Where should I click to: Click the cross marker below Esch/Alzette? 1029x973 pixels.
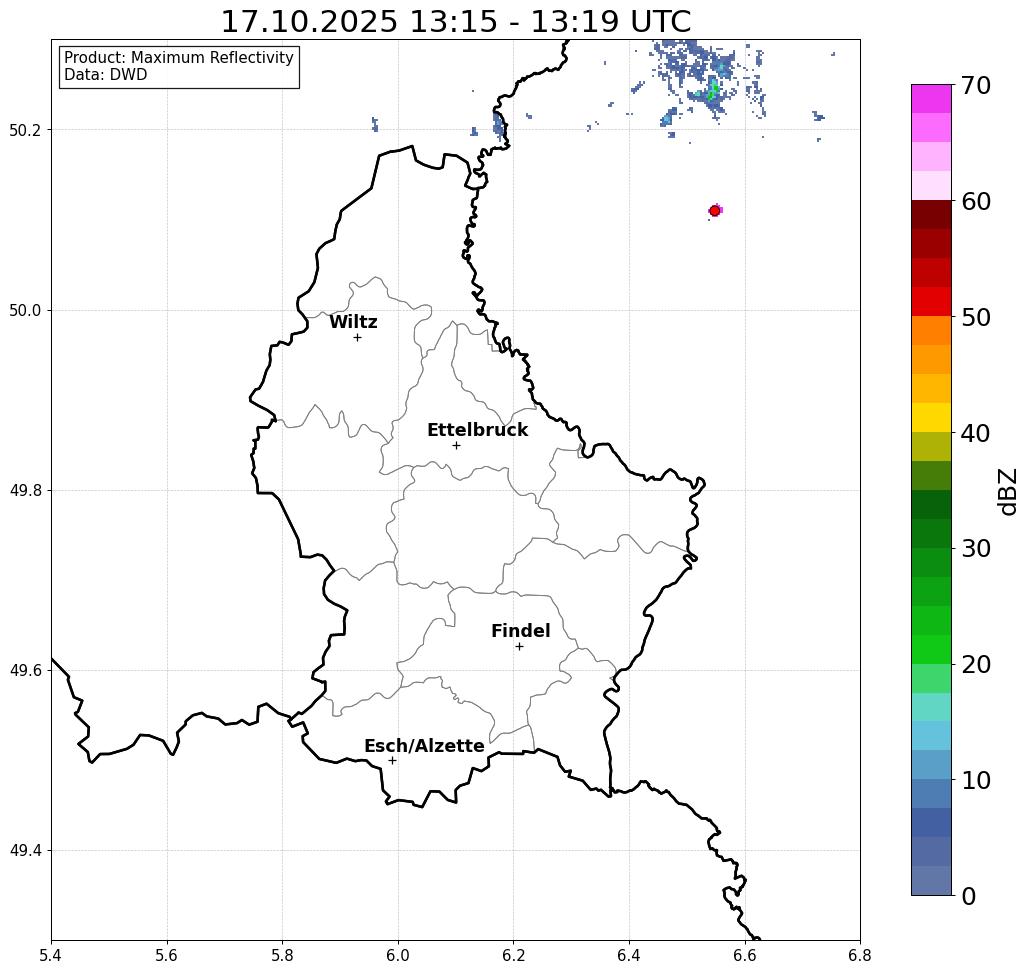point(392,760)
